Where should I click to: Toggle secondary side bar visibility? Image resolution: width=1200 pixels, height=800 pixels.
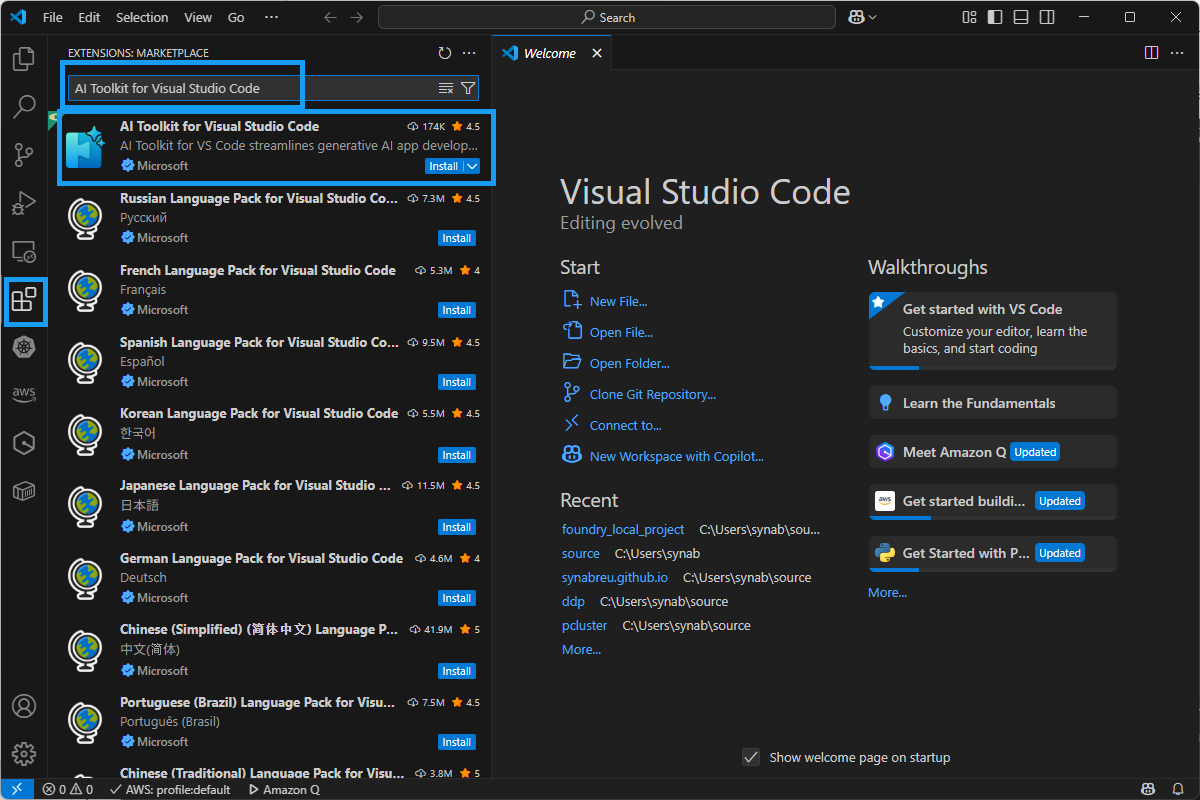click(x=1047, y=17)
